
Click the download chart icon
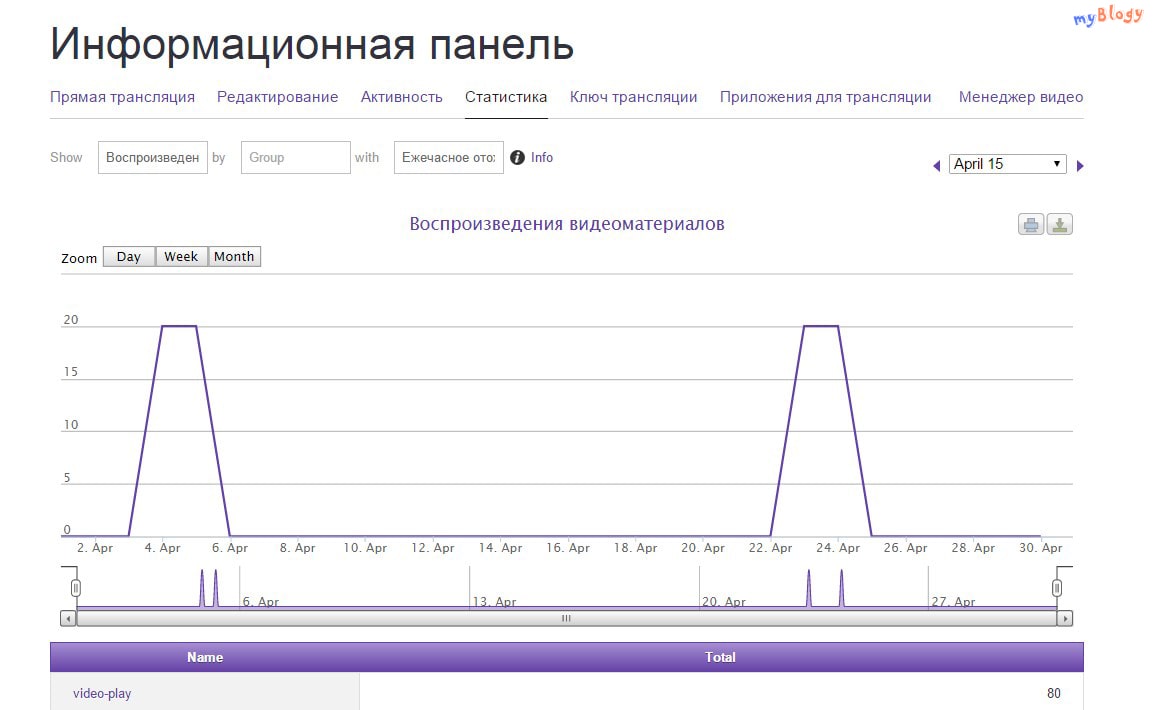[x=1060, y=225]
